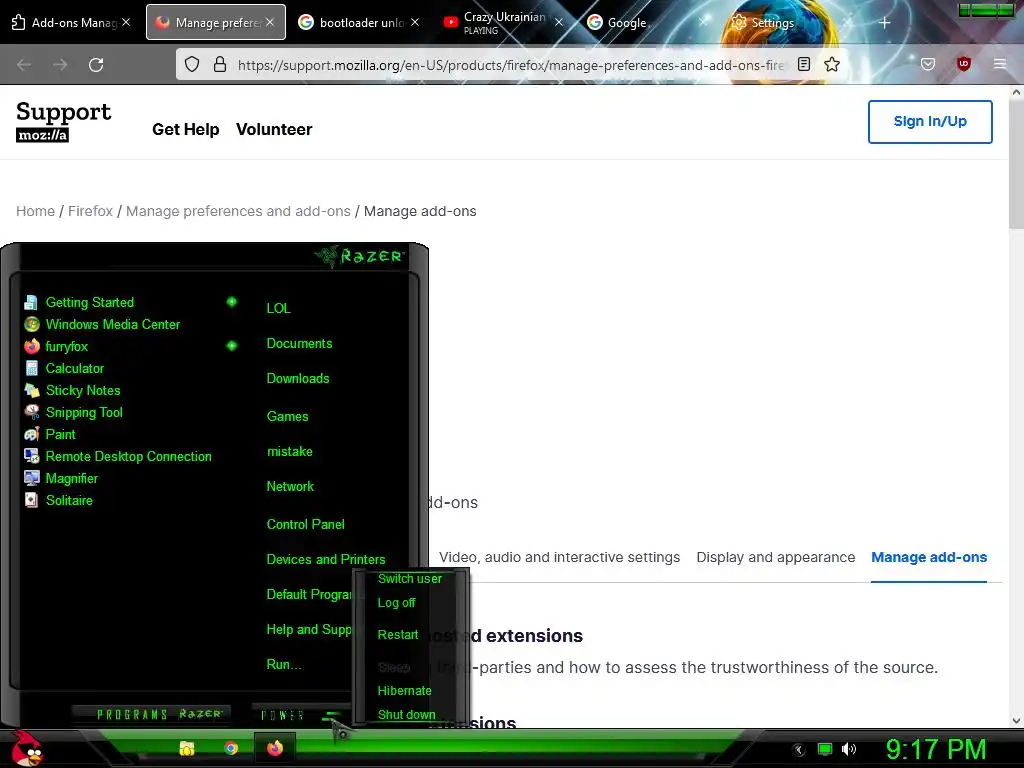
Task: Switch to the Google tab
Action: pos(647,22)
